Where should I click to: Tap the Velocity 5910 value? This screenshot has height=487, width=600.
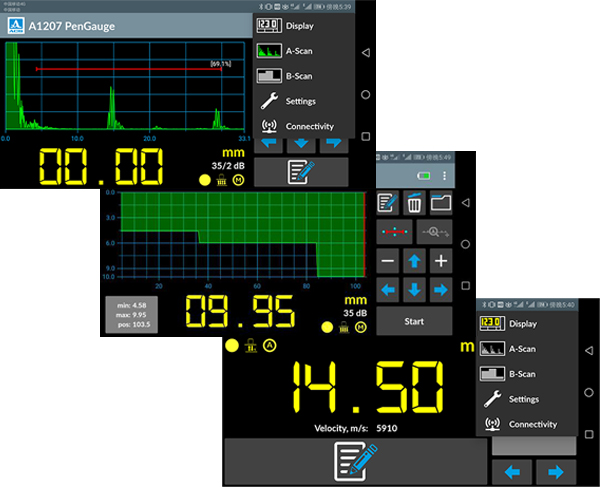386,428
